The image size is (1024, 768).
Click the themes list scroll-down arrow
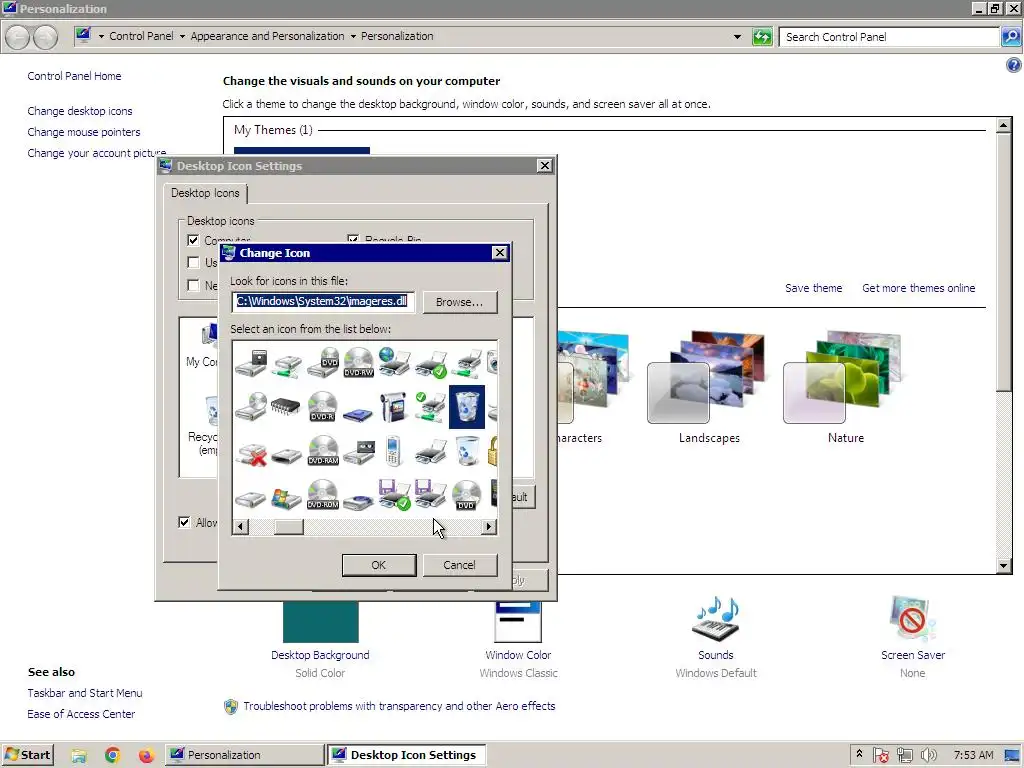tap(1004, 566)
